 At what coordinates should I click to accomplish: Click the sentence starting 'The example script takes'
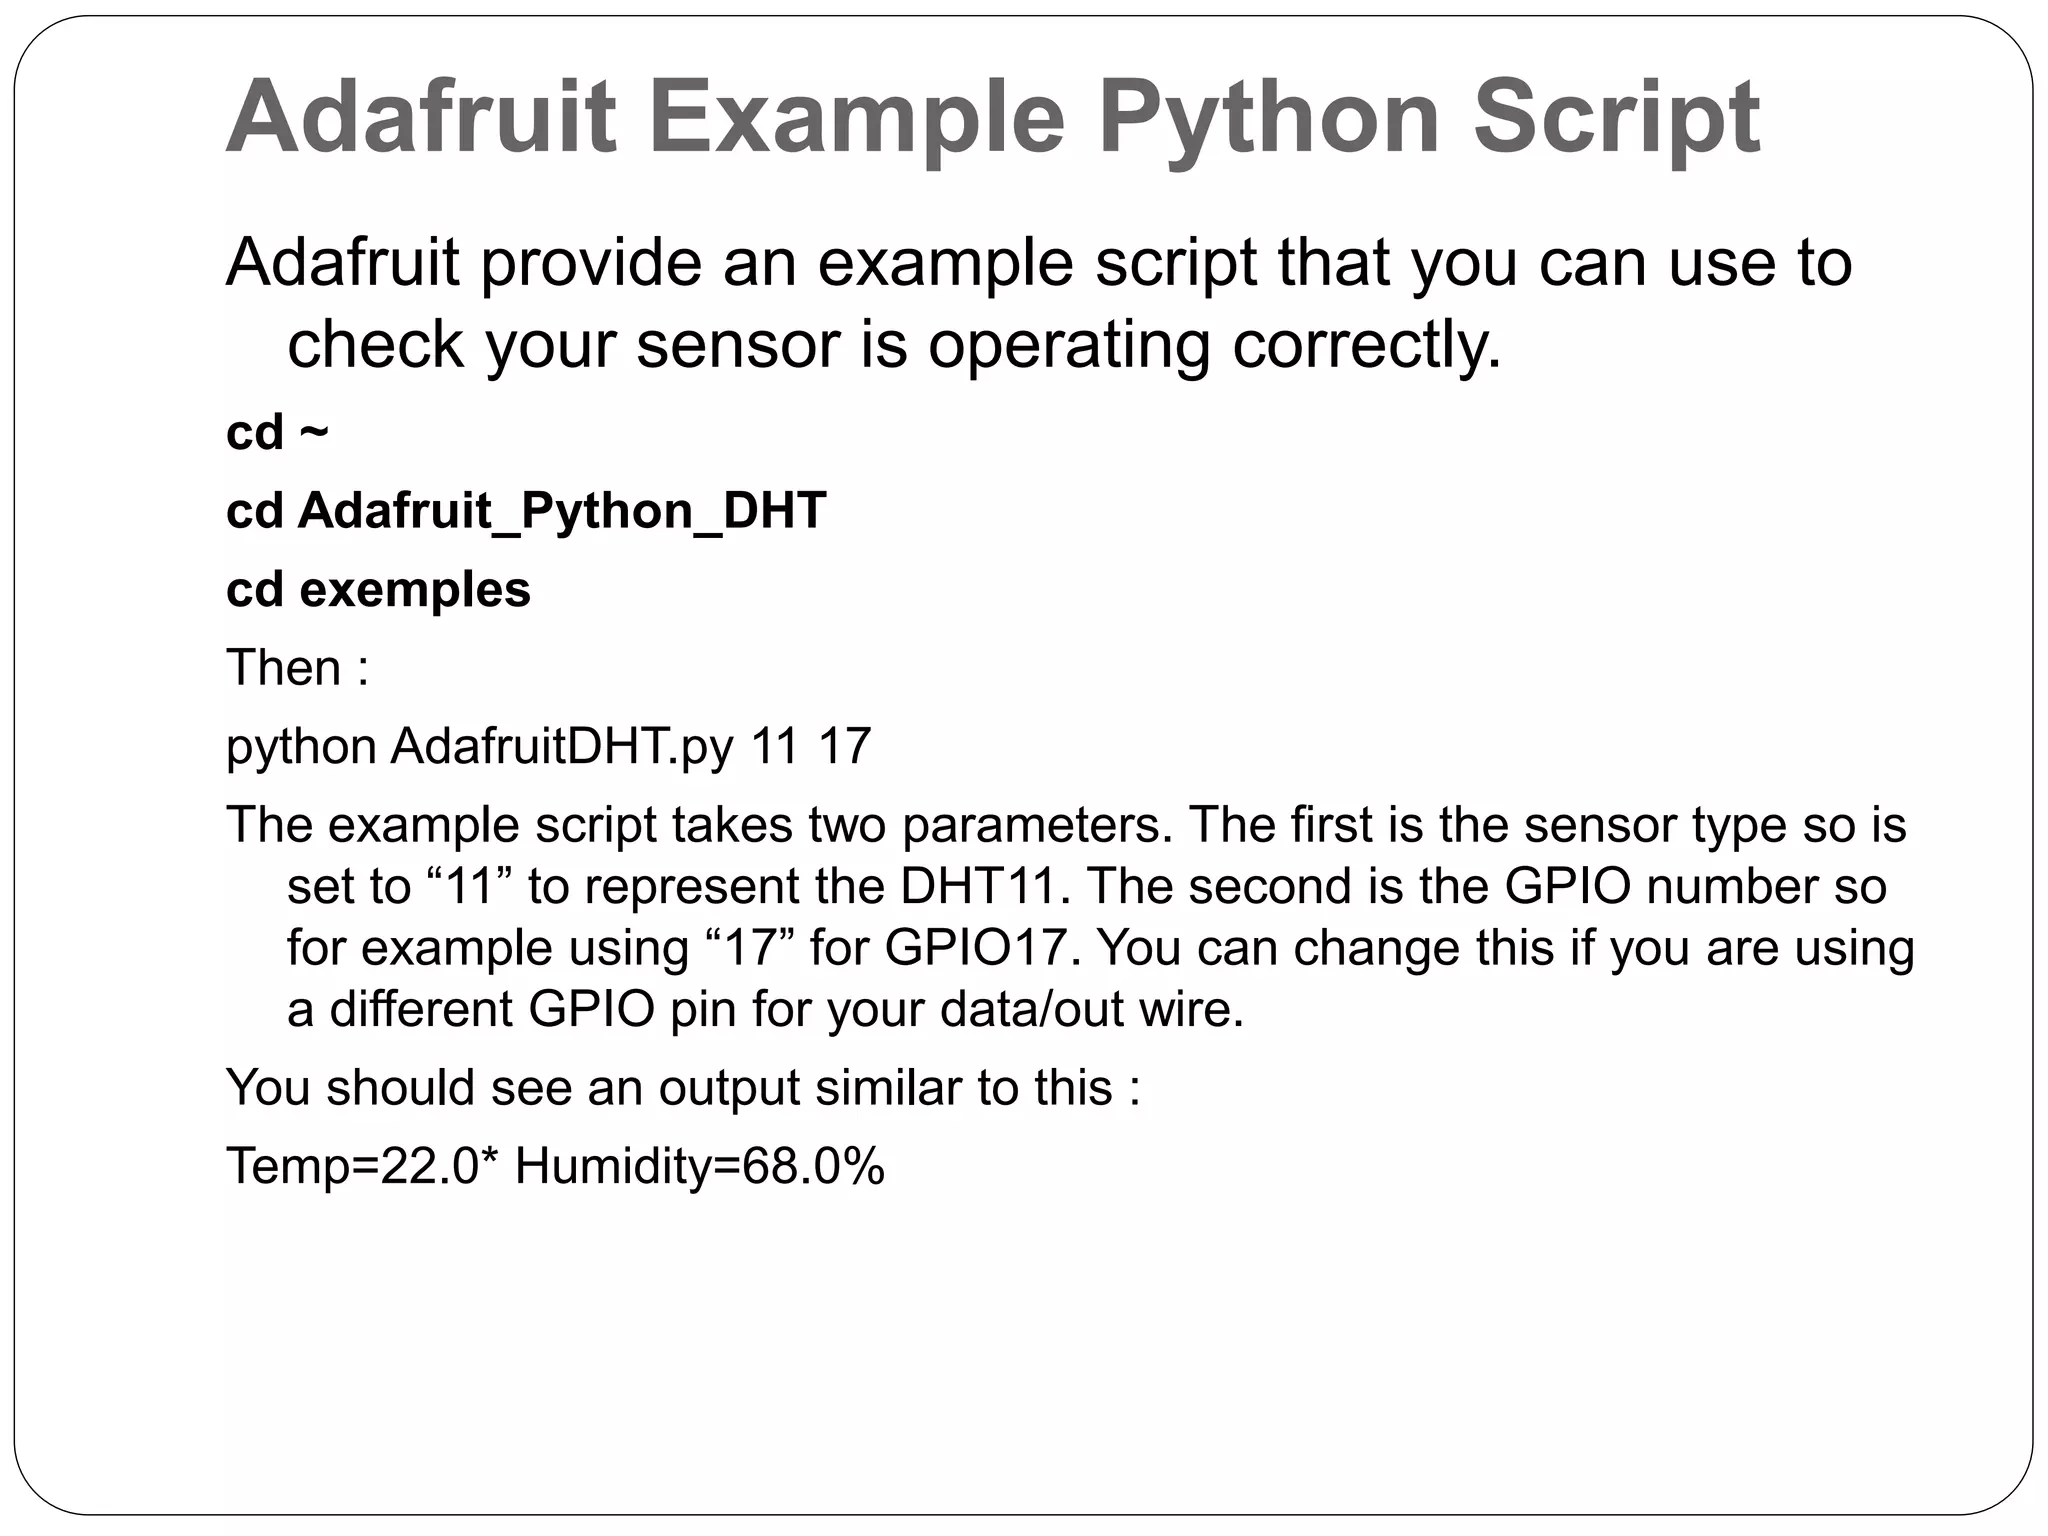[1068, 825]
